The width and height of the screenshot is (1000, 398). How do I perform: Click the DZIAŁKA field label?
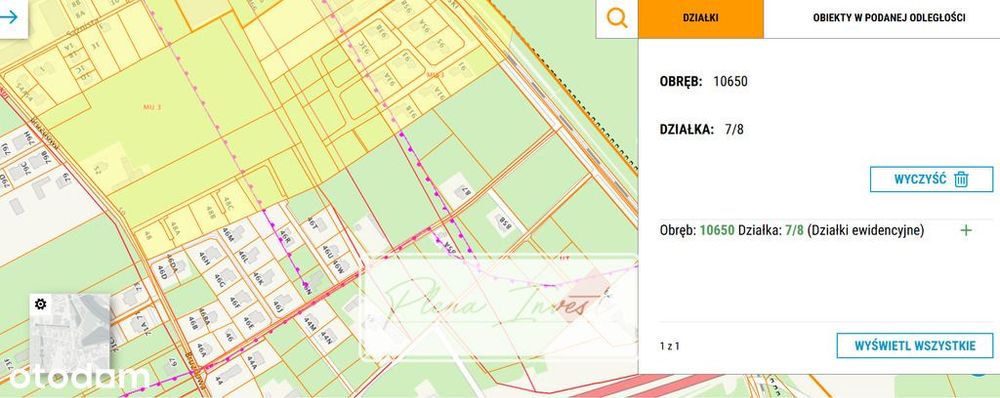tap(687, 129)
